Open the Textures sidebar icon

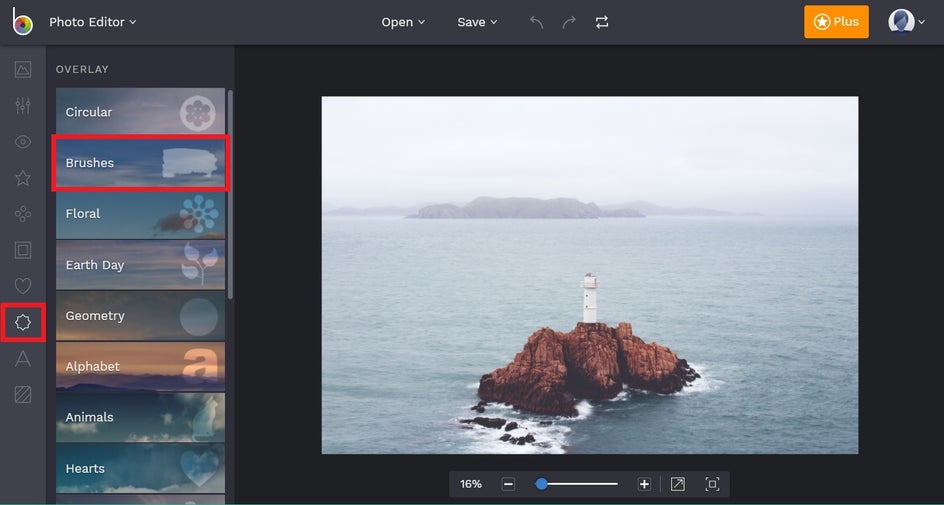(x=23, y=395)
